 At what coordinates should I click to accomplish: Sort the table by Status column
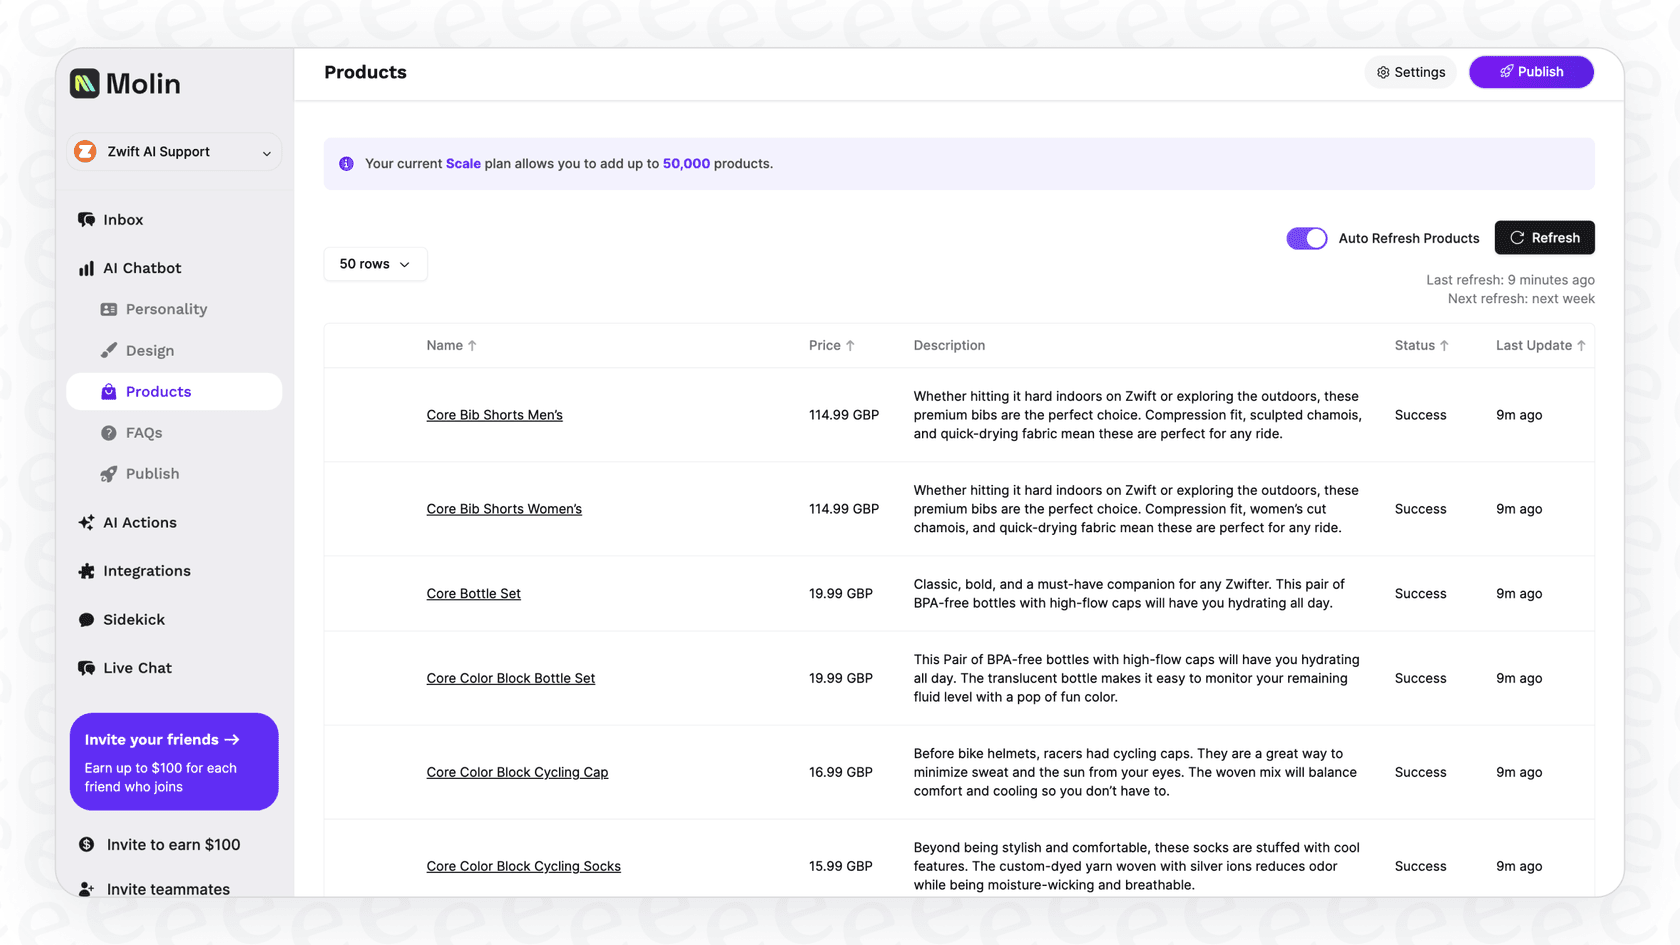point(1420,345)
